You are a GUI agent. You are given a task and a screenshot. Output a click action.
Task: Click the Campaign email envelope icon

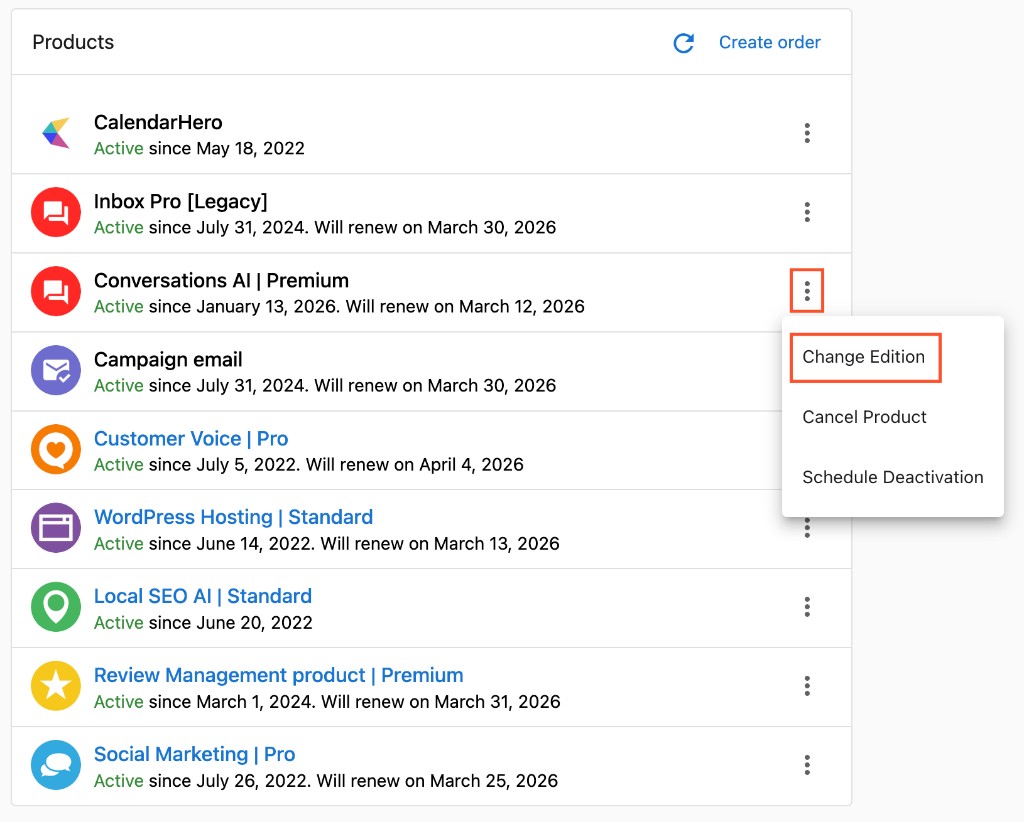point(56,370)
